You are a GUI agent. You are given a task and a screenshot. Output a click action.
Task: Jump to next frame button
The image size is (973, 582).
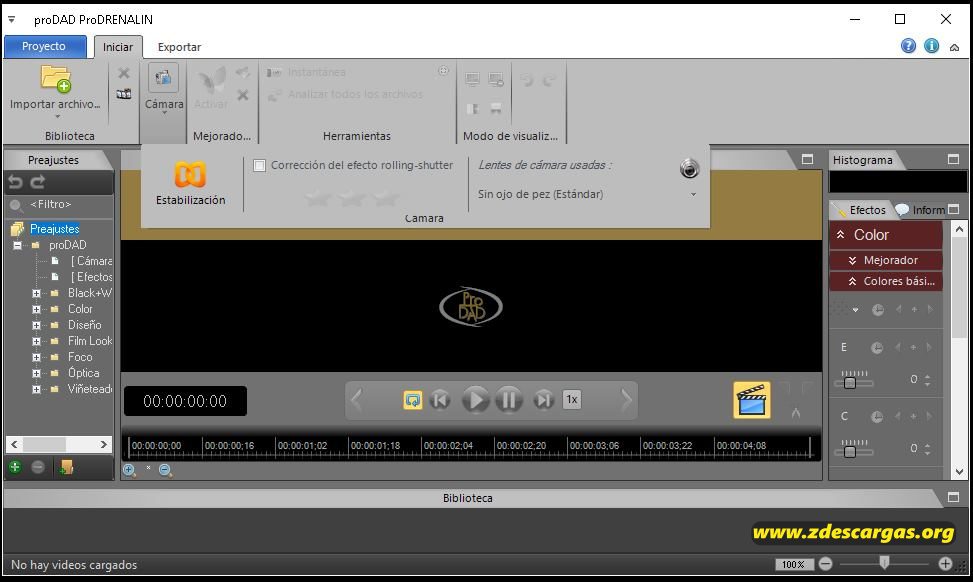coord(544,400)
